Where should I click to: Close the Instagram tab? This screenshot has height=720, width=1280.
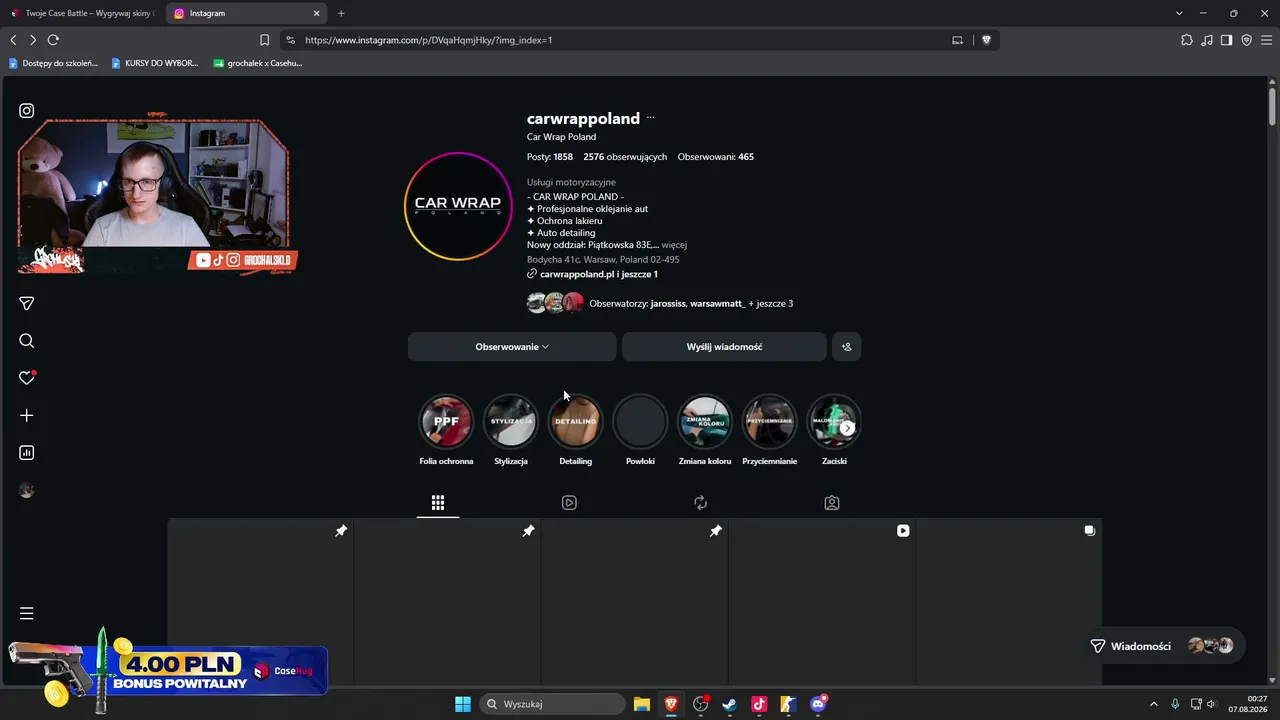[x=317, y=13]
